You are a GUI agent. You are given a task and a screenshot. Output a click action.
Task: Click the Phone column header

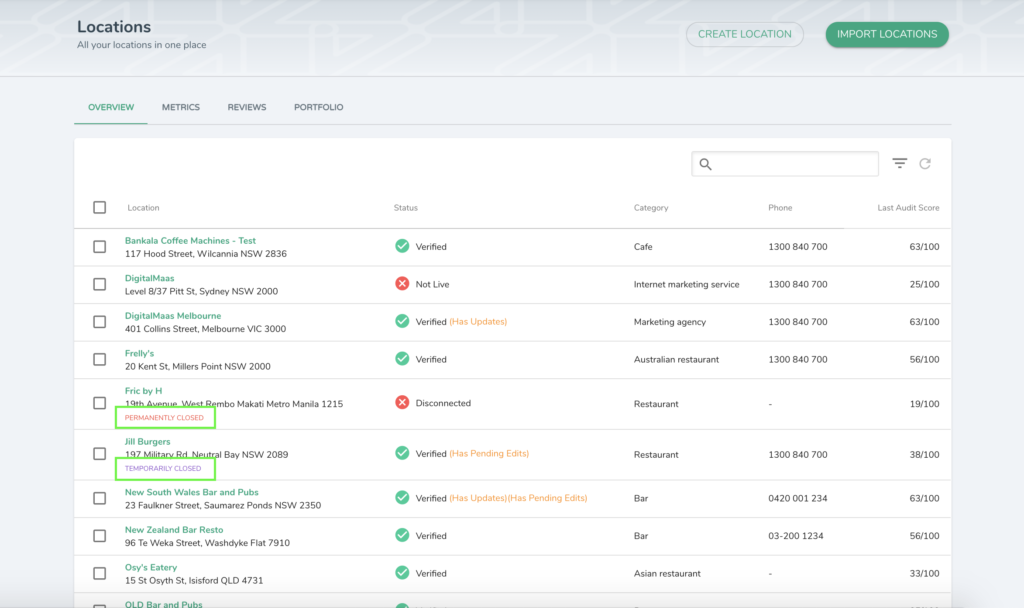coord(780,208)
